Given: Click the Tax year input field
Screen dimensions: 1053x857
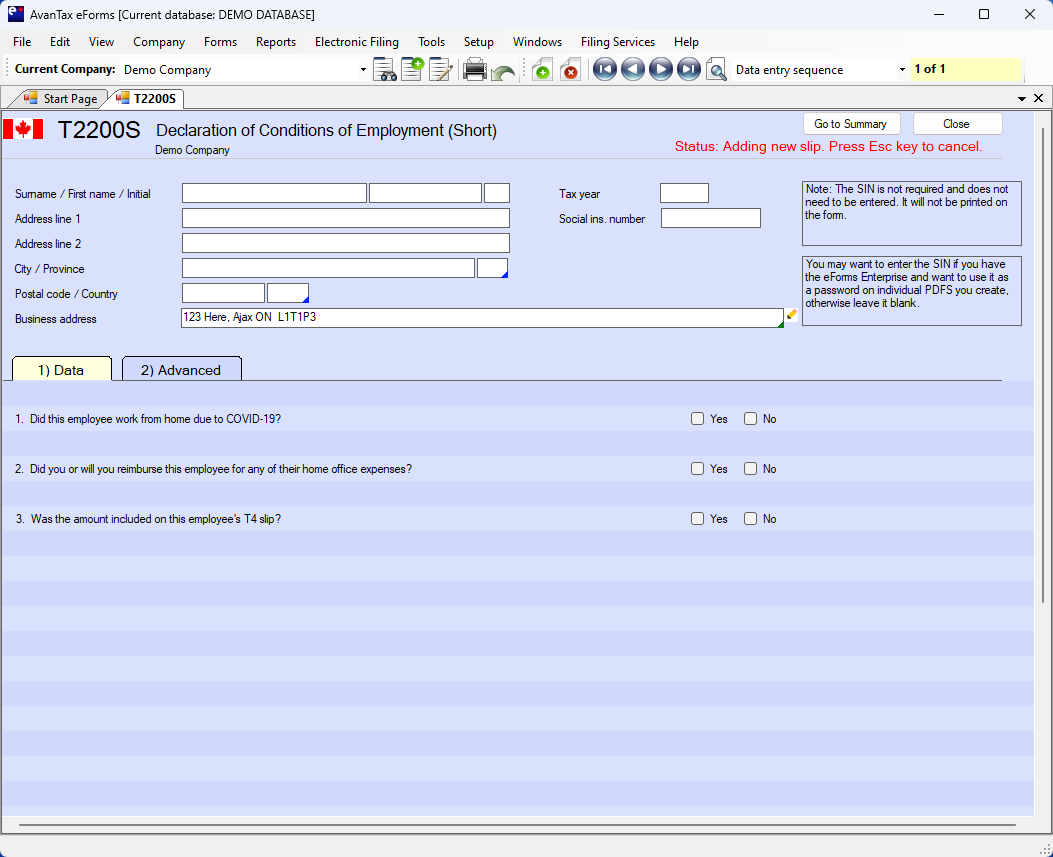Looking at the screenshot, I should coord(684,193).
